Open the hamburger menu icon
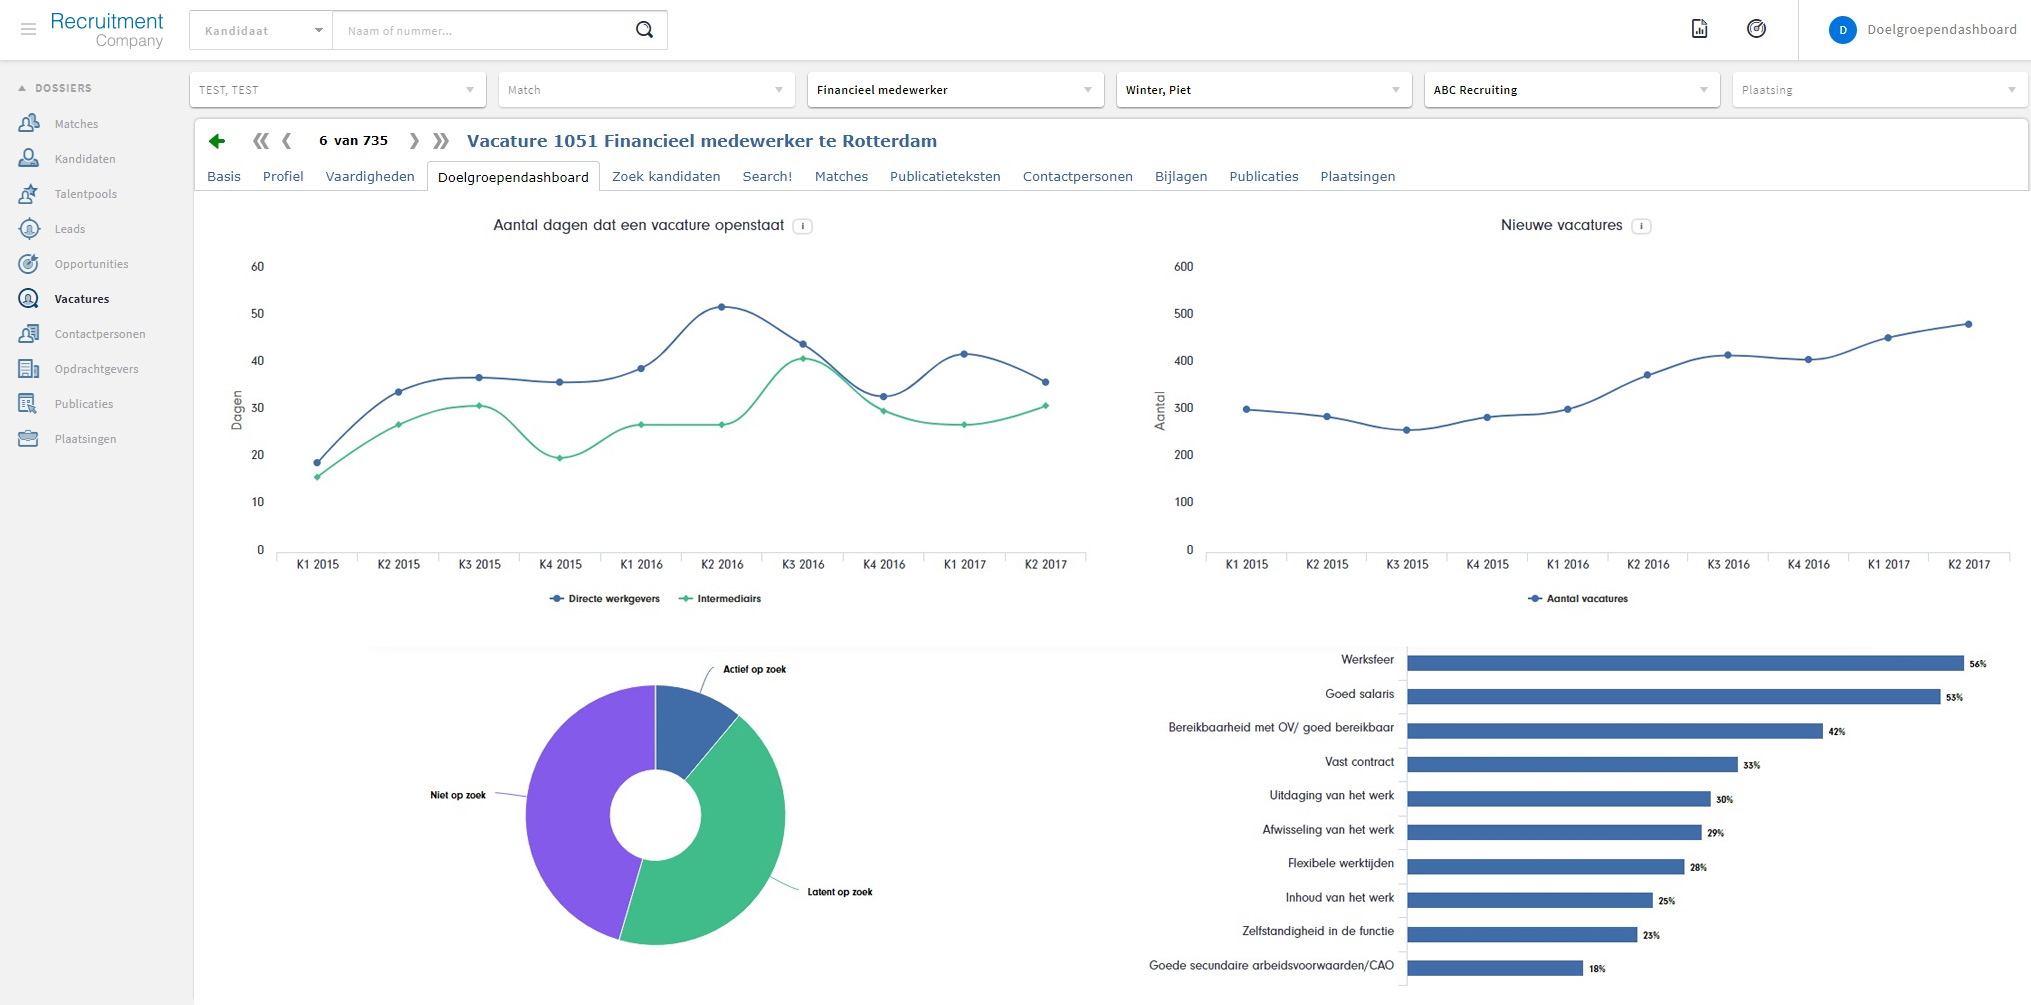The image size is (2031, 1005). 28,30
